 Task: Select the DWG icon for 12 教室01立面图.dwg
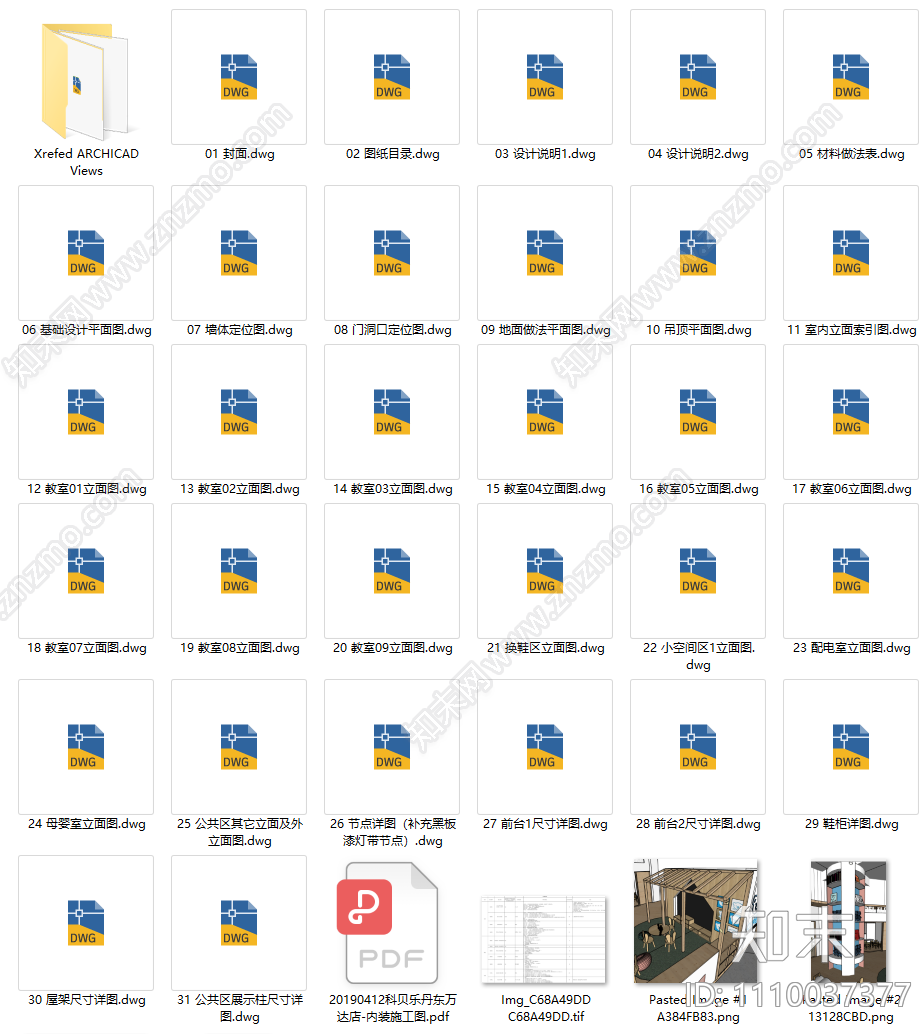86,412
